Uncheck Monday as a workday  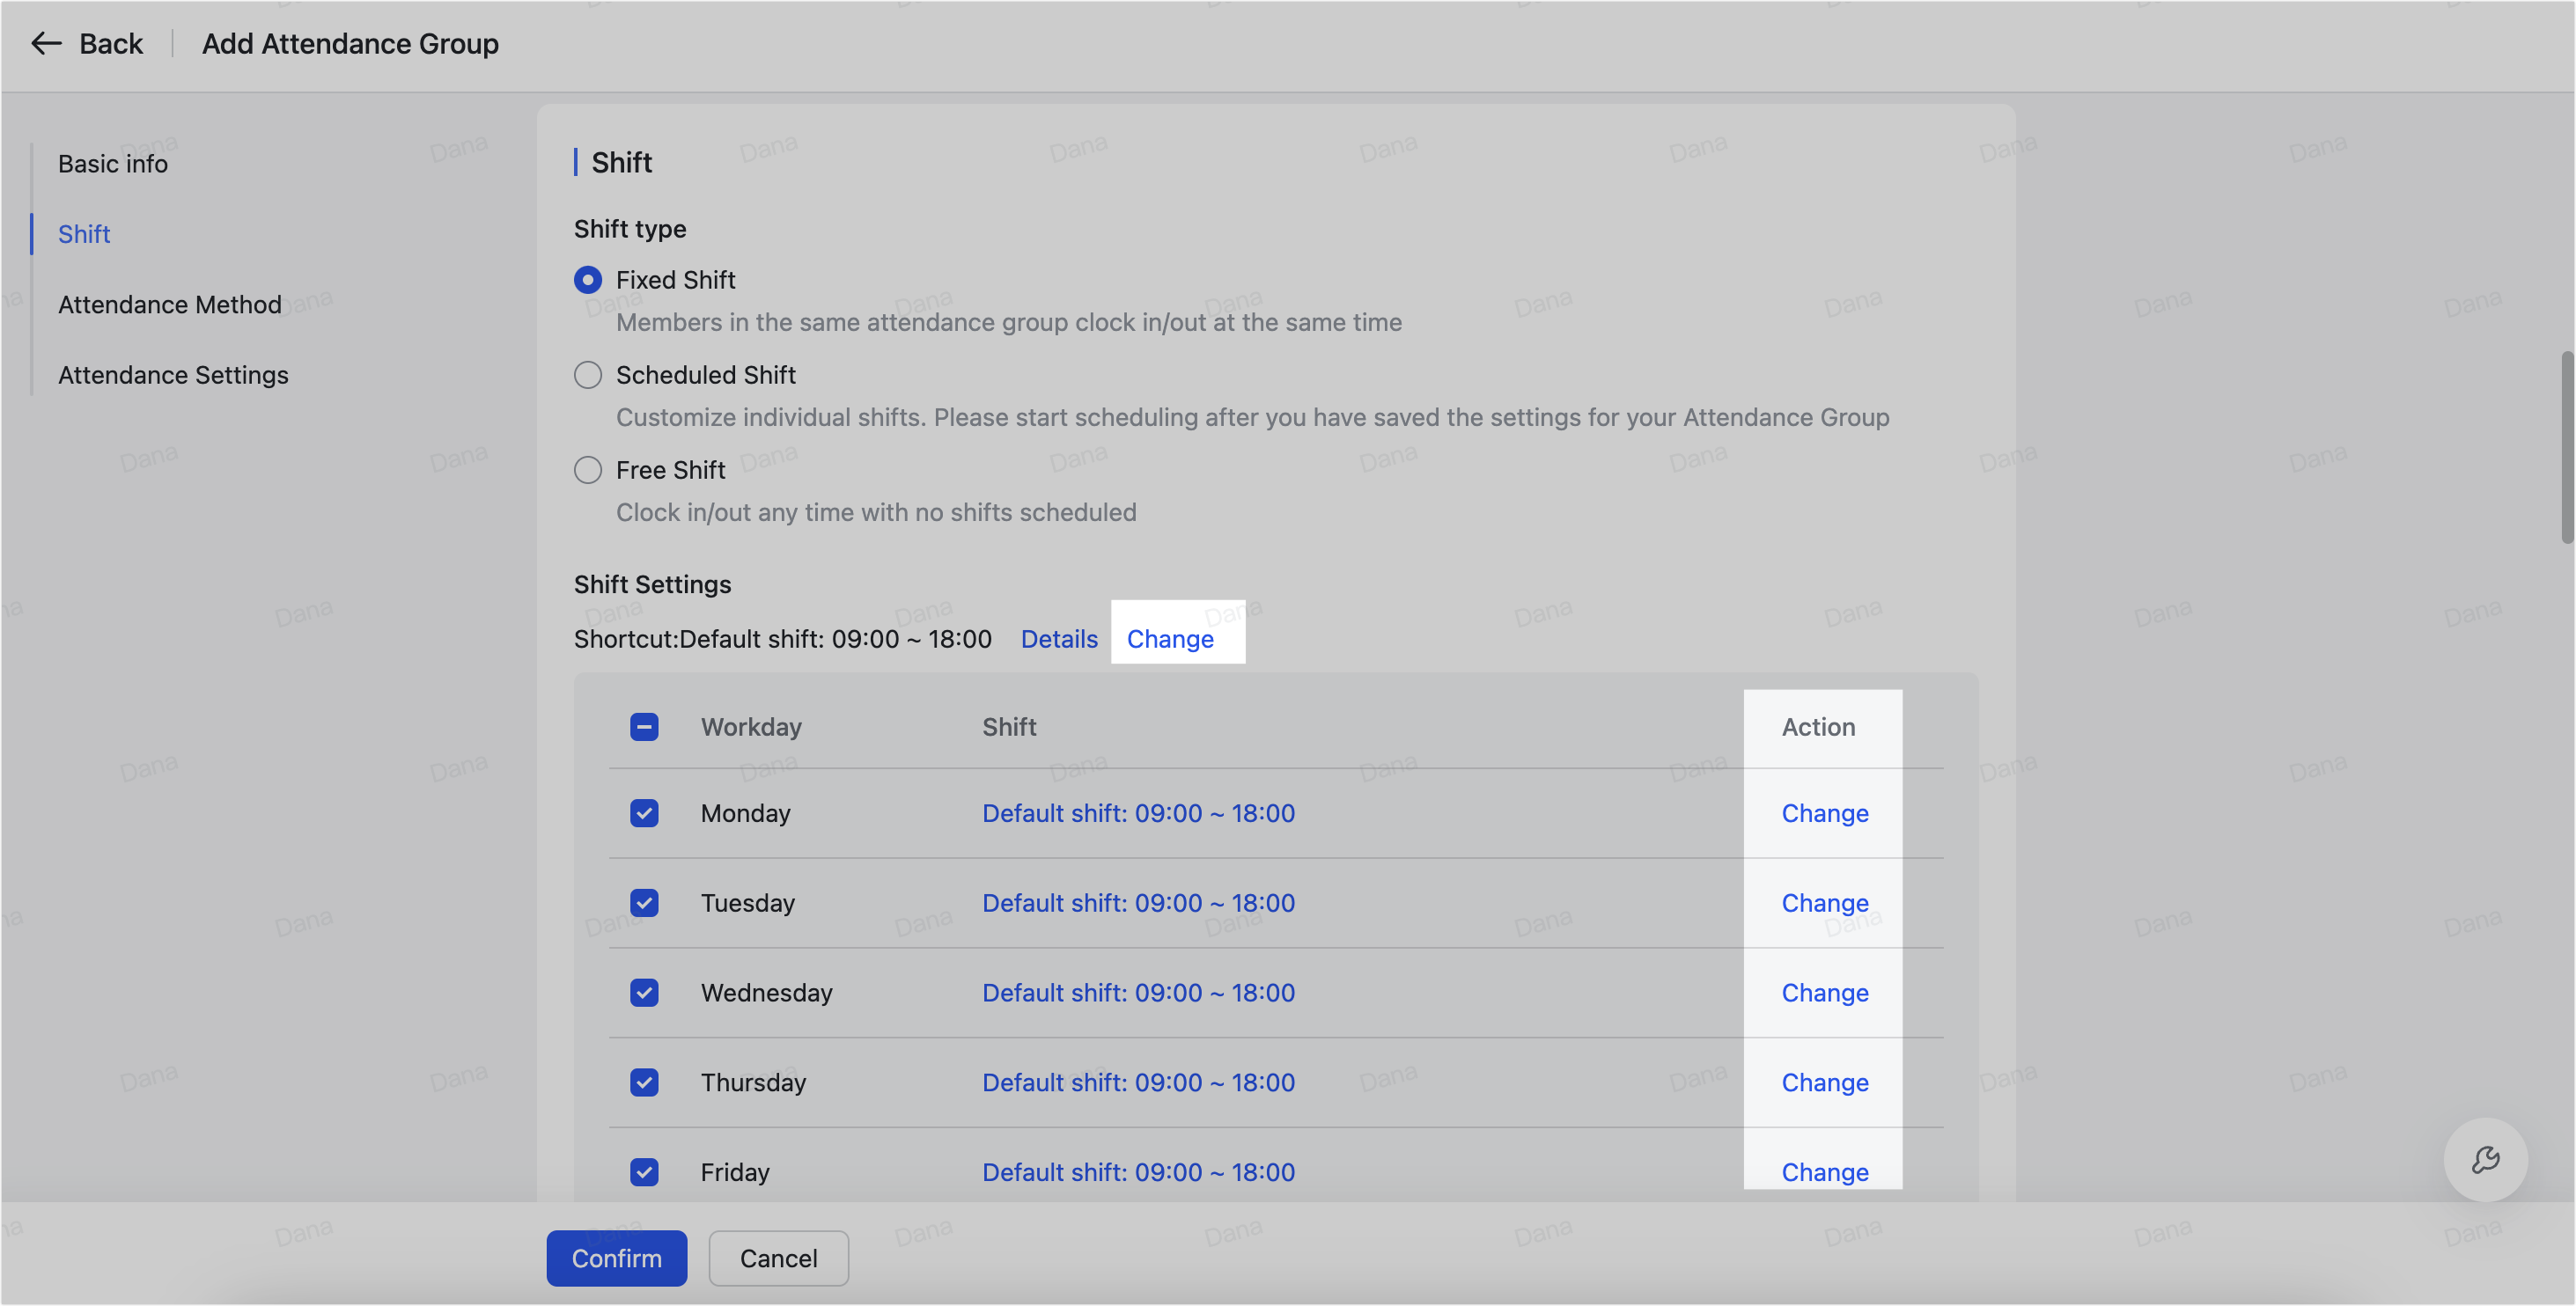[x=644, y=813]
